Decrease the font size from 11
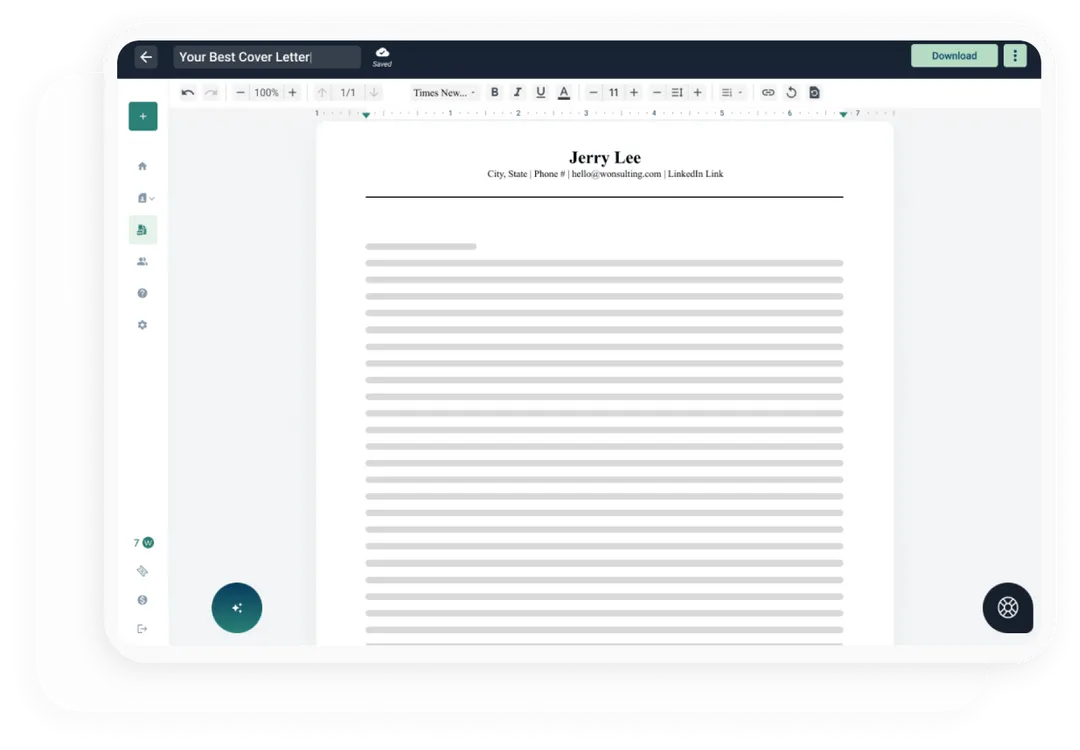Viewport: 1080px width, 750px height. [593, 92]
